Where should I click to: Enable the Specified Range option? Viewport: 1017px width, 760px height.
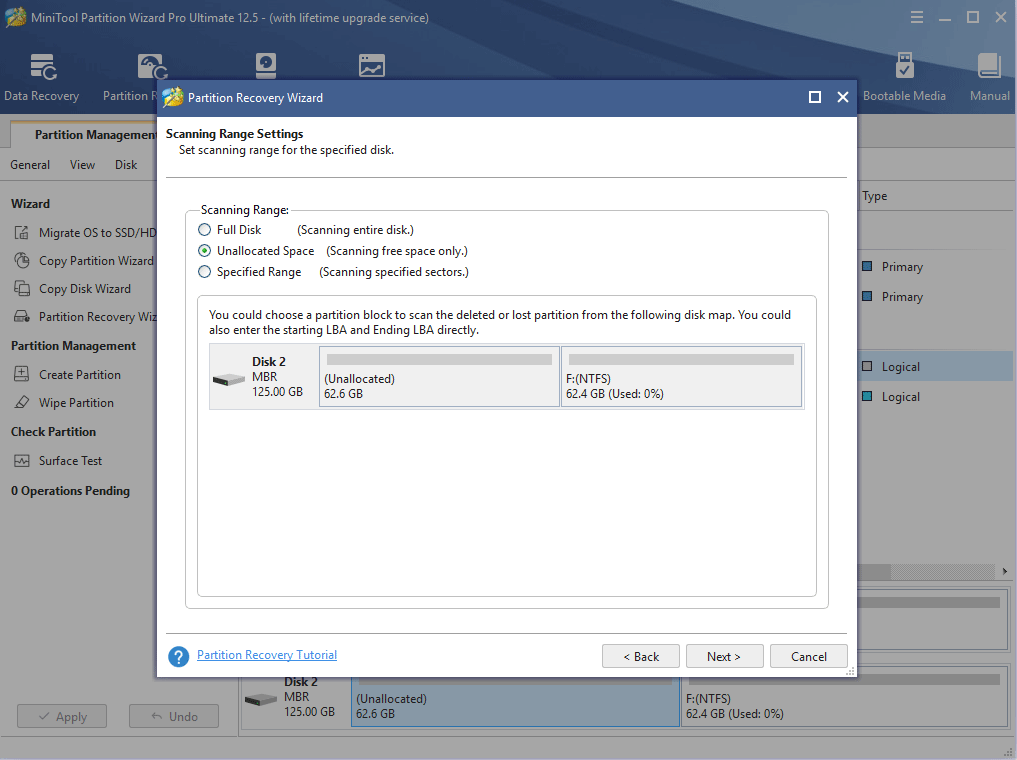[205, 272]
